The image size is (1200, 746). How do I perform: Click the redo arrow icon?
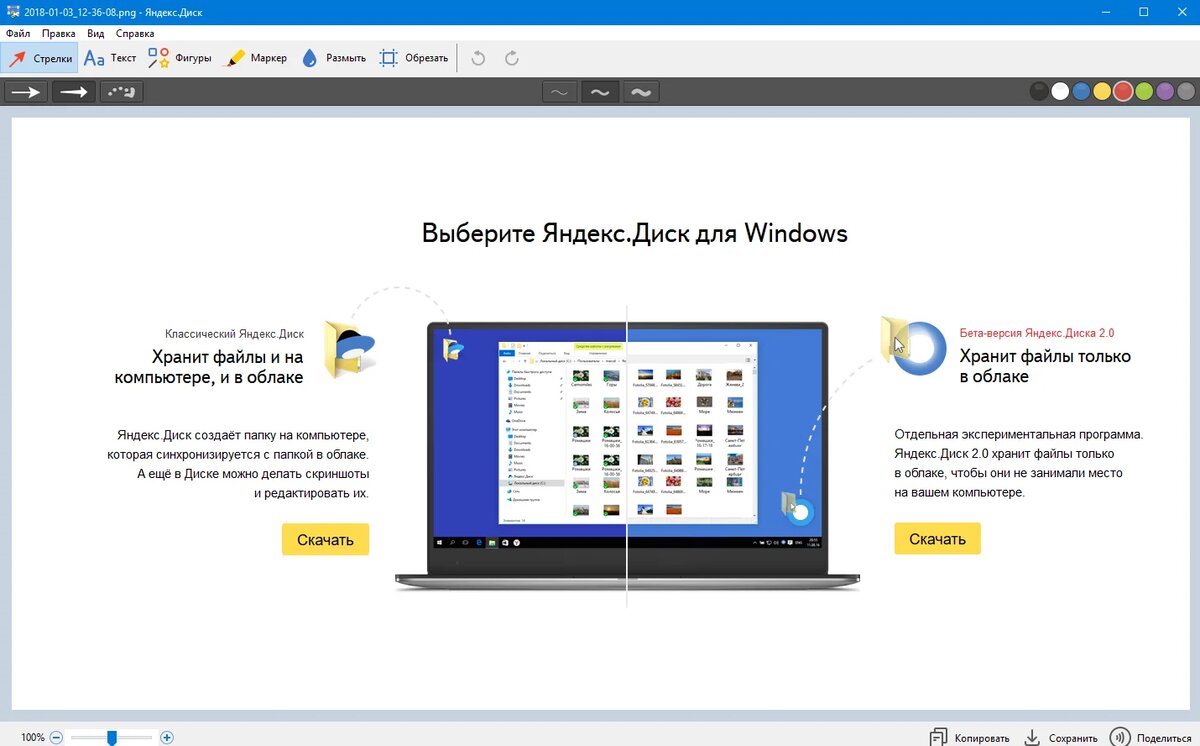(512, 58)
